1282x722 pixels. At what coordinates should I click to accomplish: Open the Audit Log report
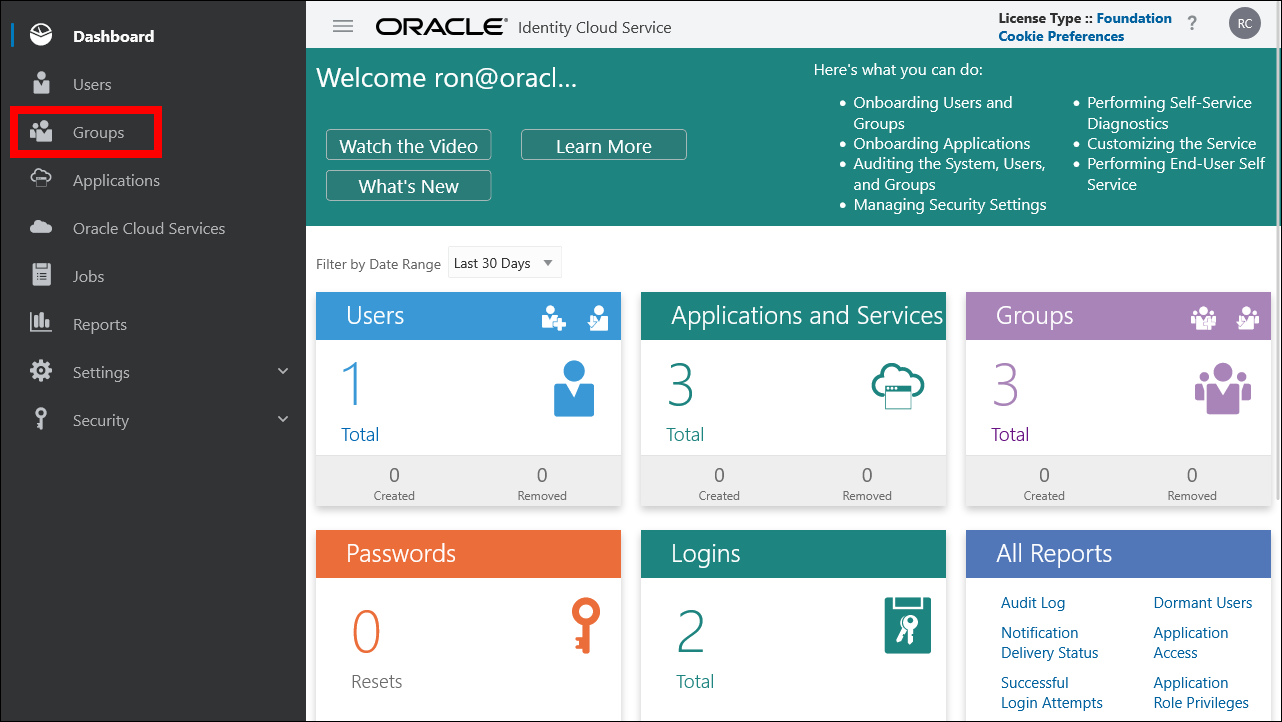[x=1033, y=603]
